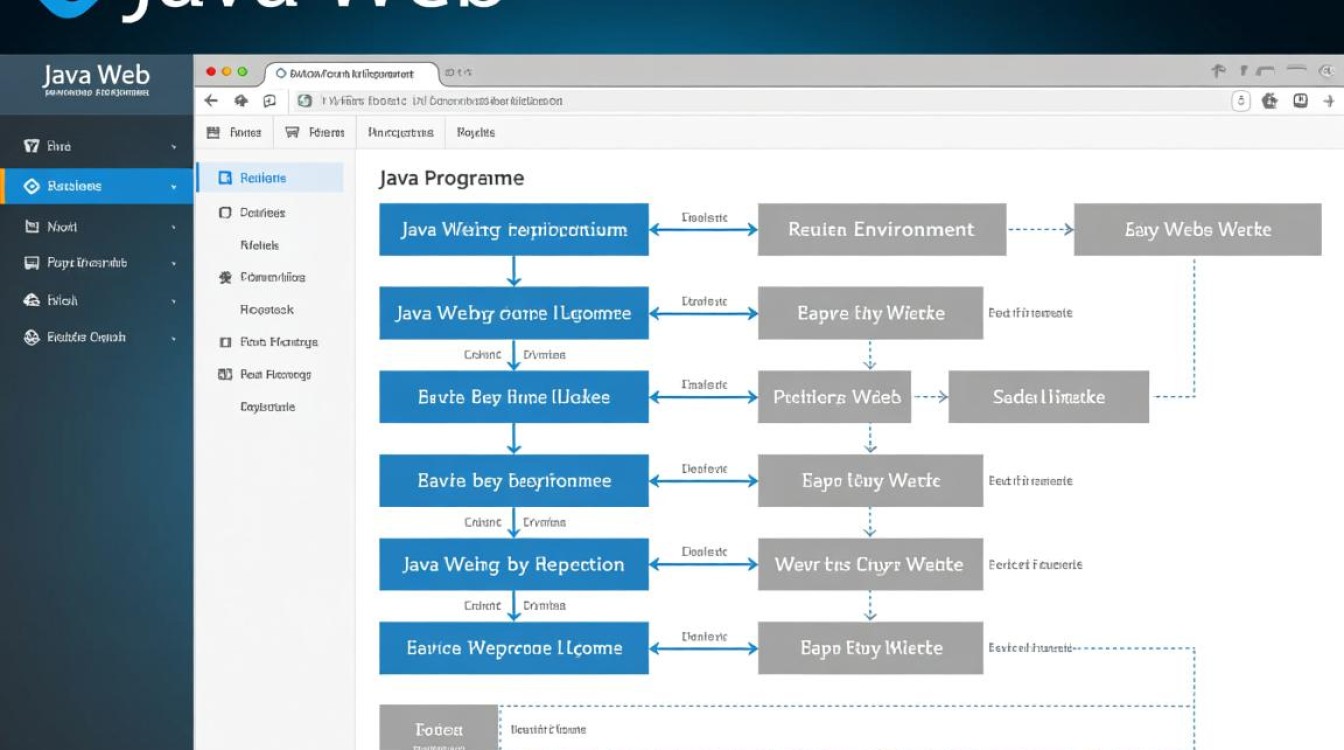The image size is (1344, 750).
Task: Click the "Reuien Environment" gray box
Action: (881, 229)
